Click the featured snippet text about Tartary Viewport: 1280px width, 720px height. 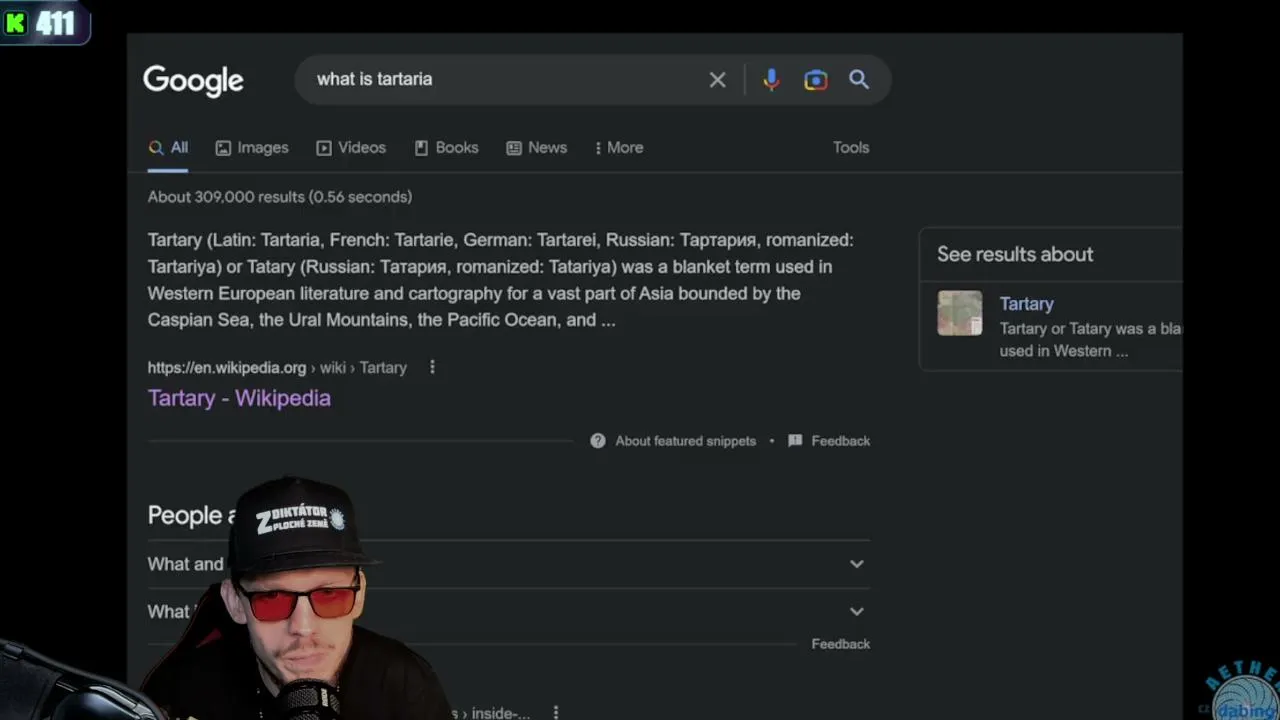[x=501, y=280]
